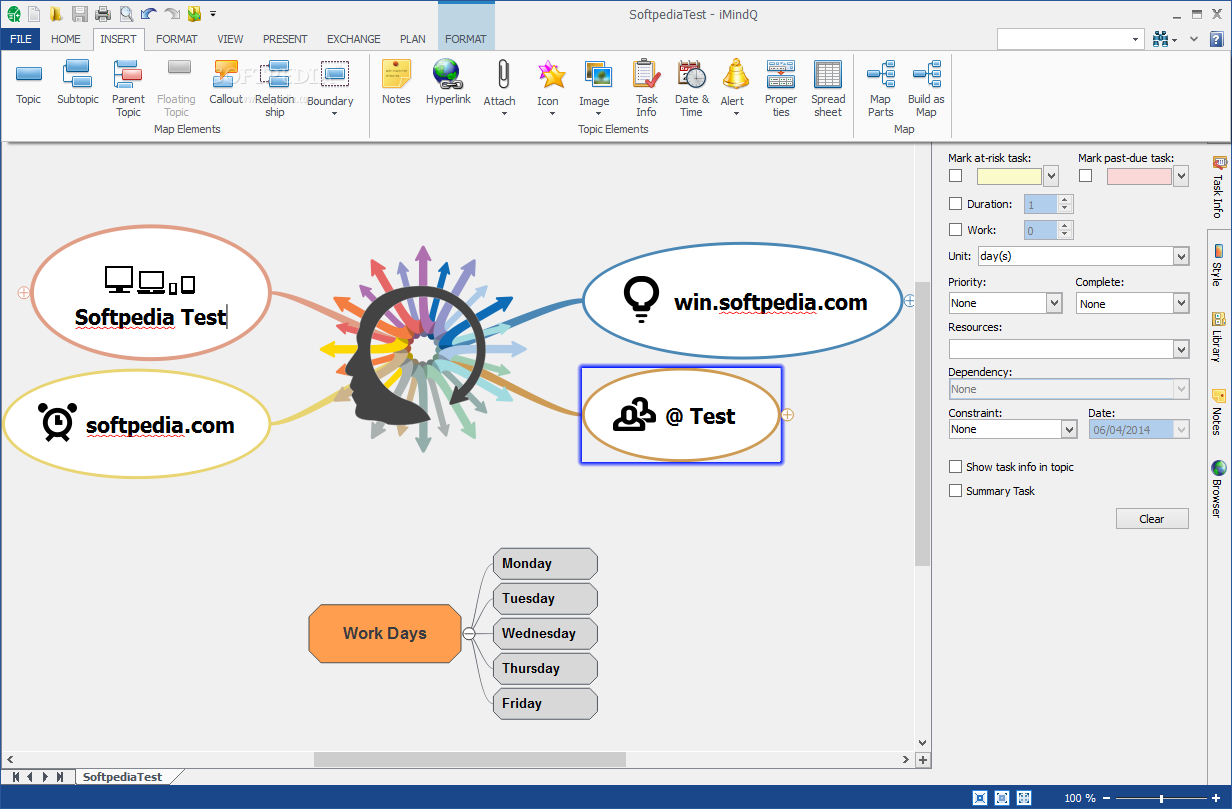This screenshot has width=1232, height=809.
Task: Open the FILE menu
Action: tap(21, 39)
